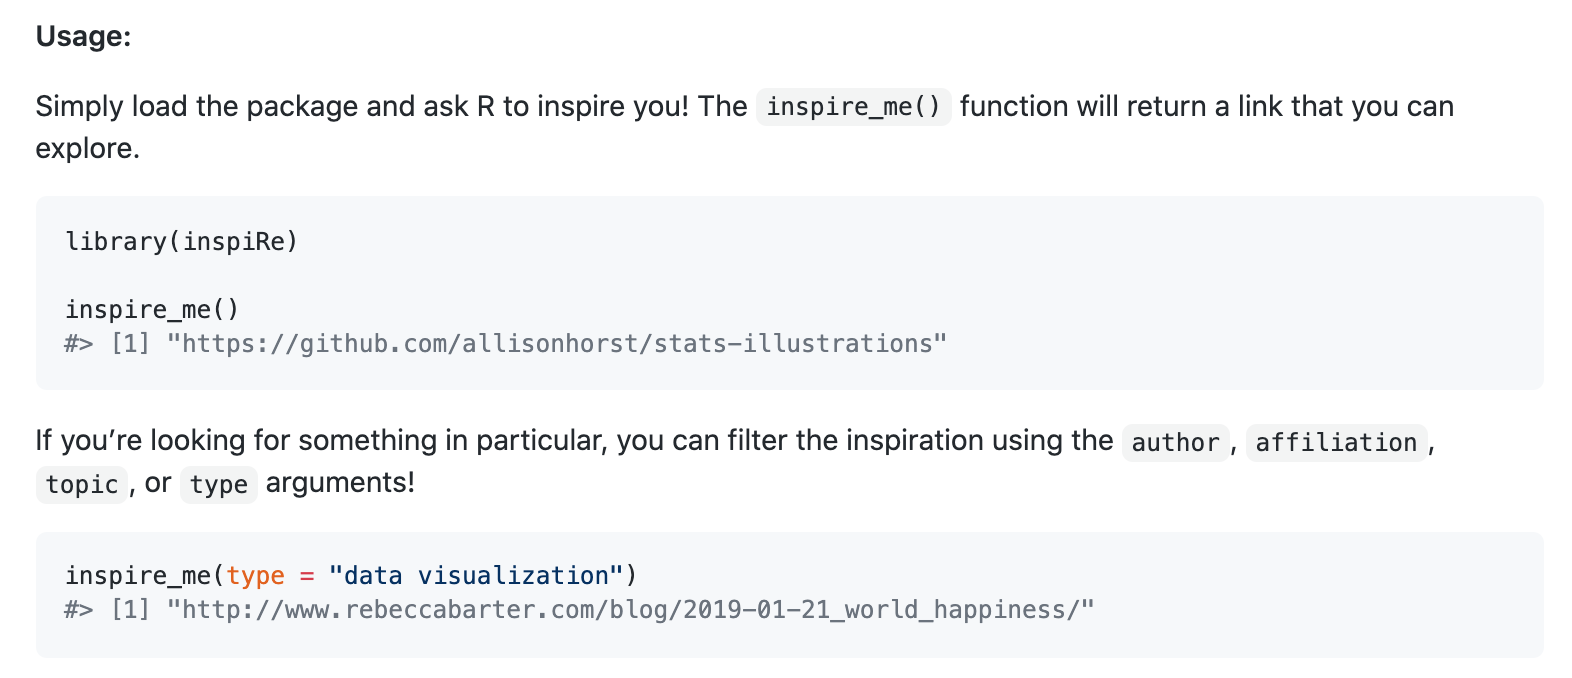Click the equals sign in inspire_me call

click(x=306, y=576)
